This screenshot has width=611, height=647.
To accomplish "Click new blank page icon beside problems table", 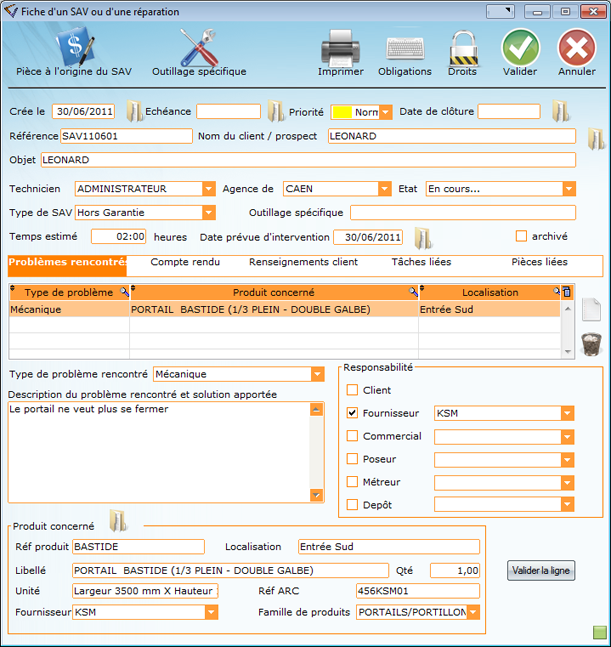I will click(x=591, y=309).
